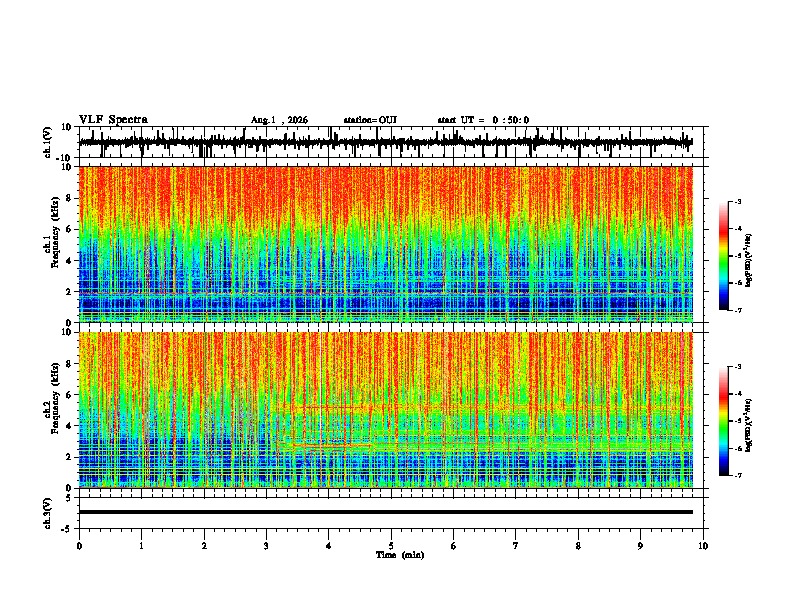Click the "2" kHz tick on ch.1 spectrogram
Screen dimensions: 792x612
pyautogui.click(x=70, y=292)
